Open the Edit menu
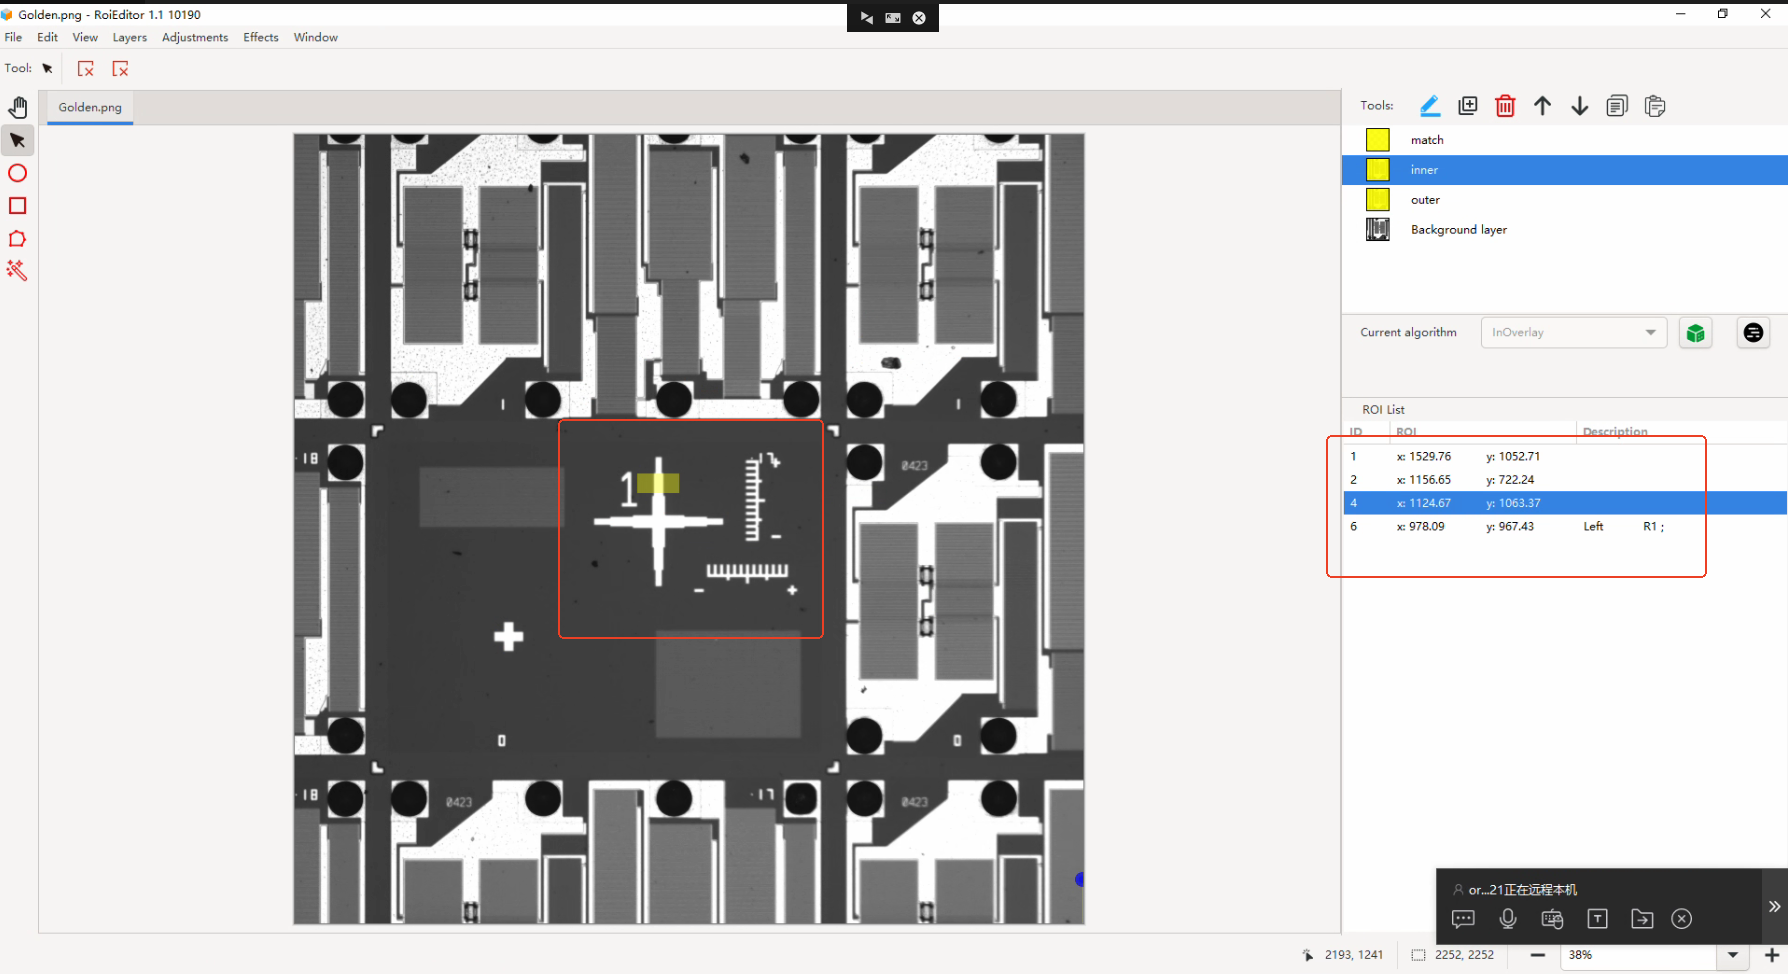This screenshot has height=974, width=1788. point(47,37)
